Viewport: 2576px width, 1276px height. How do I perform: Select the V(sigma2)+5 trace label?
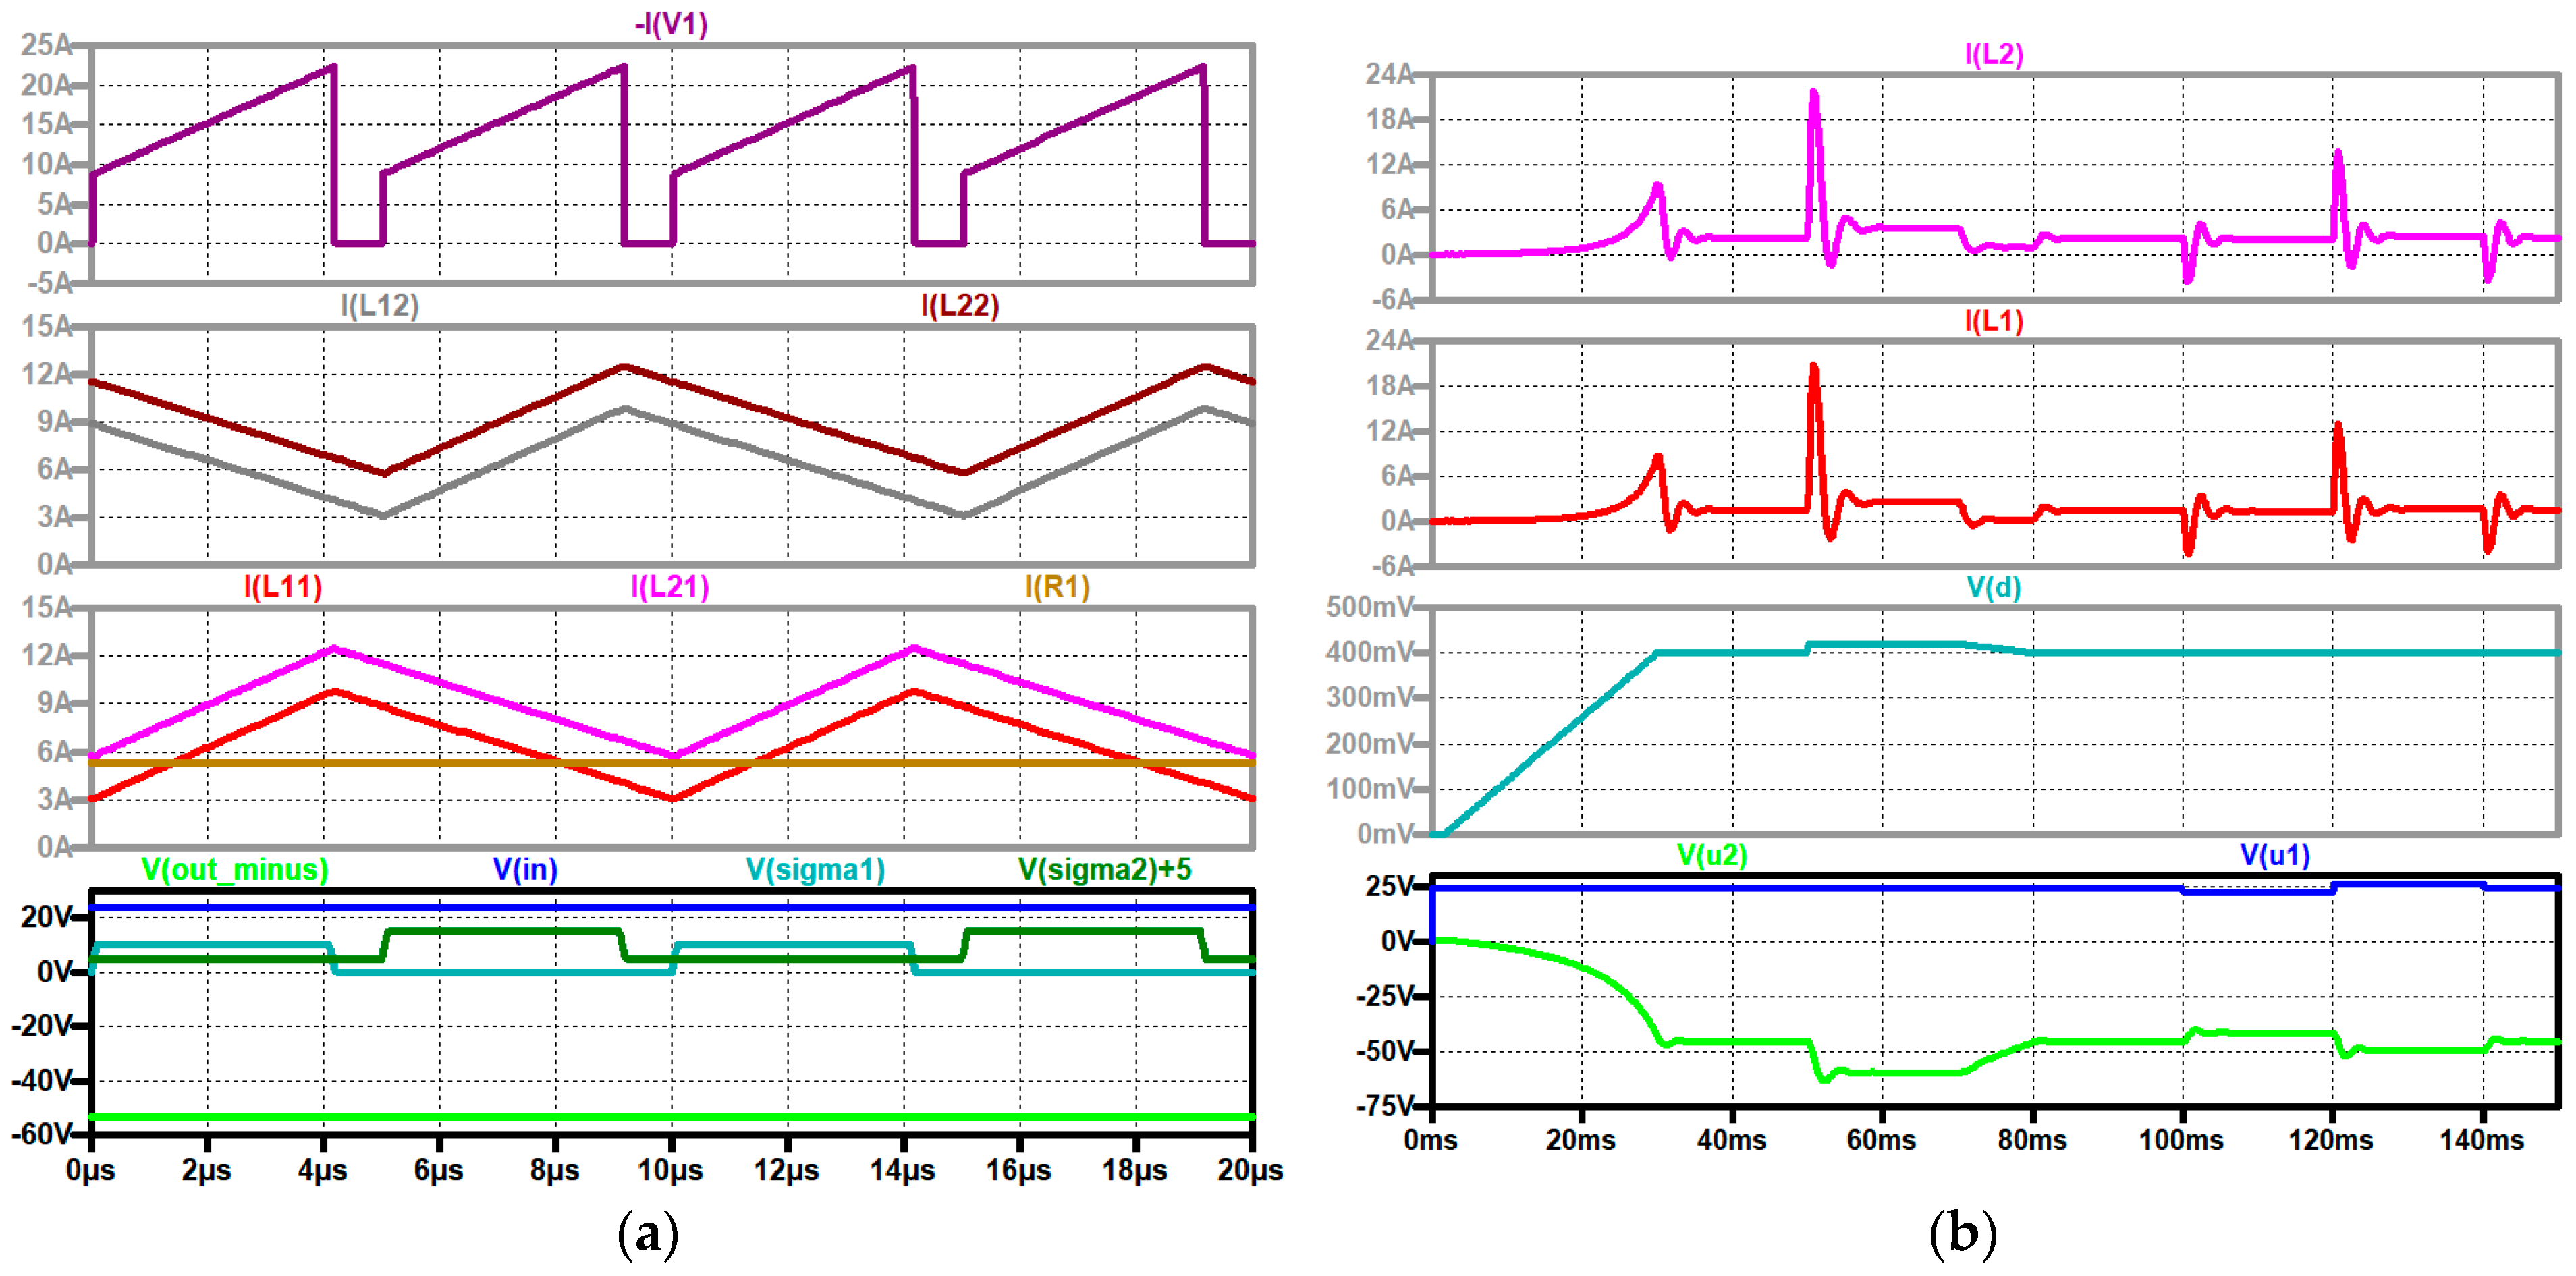tap(1104, 869)
